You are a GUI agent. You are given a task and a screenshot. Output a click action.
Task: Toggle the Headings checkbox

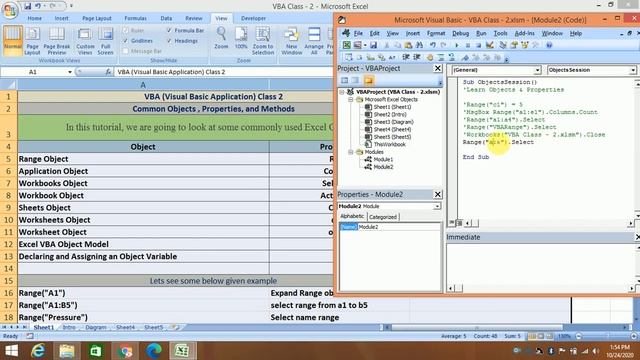click(x=169, y=41)
